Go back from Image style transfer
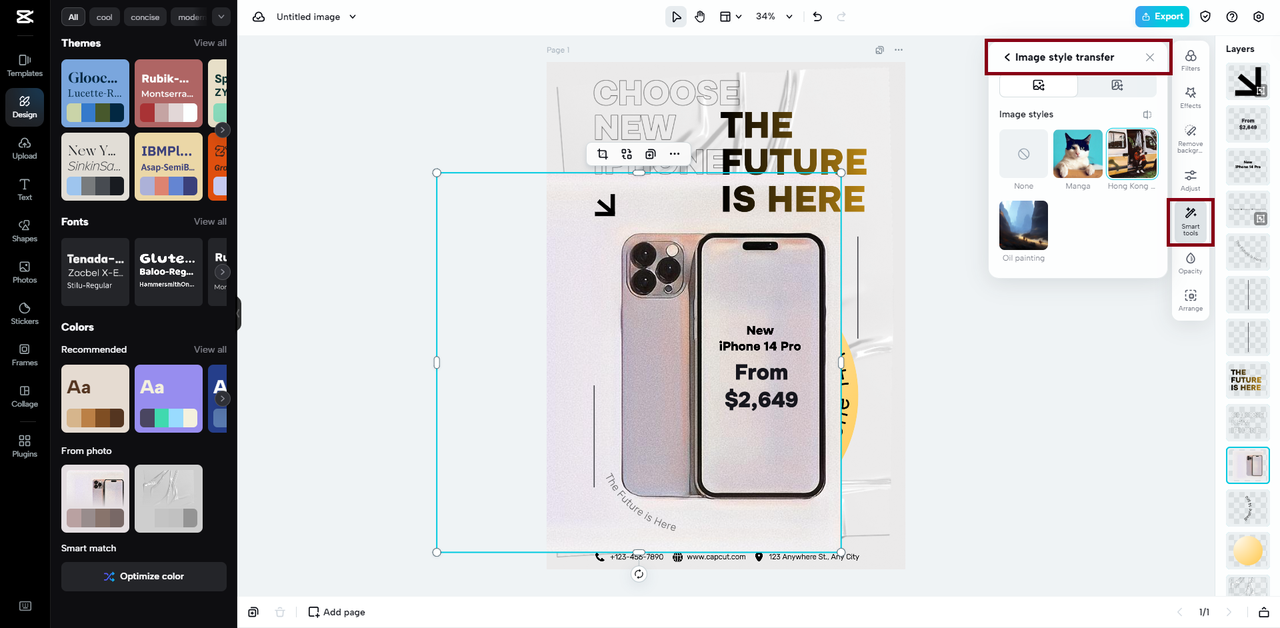 point(1007,57)
